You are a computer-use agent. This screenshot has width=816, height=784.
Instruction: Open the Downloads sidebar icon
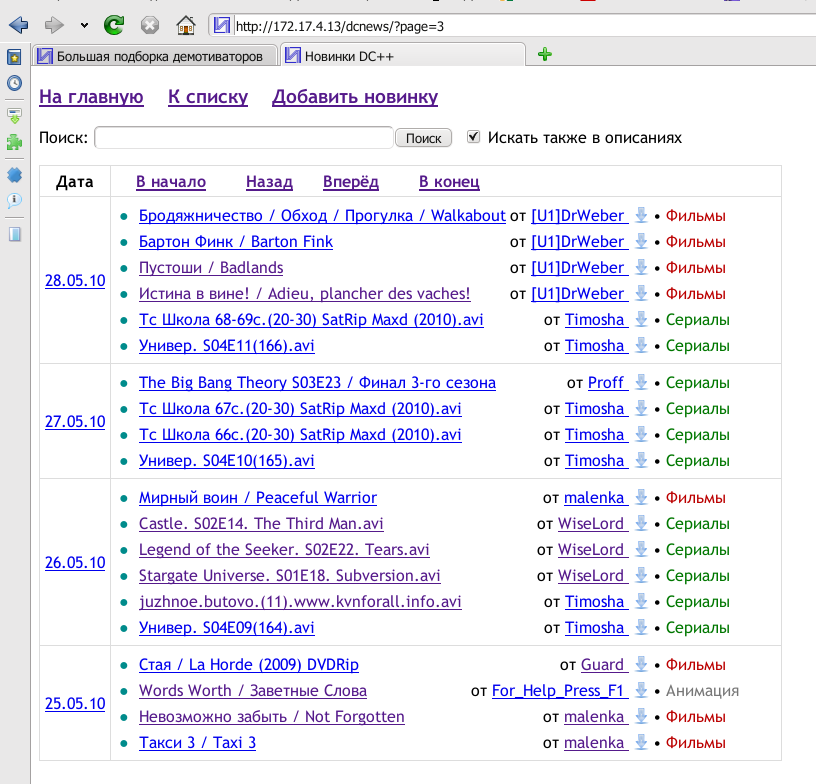14,116
